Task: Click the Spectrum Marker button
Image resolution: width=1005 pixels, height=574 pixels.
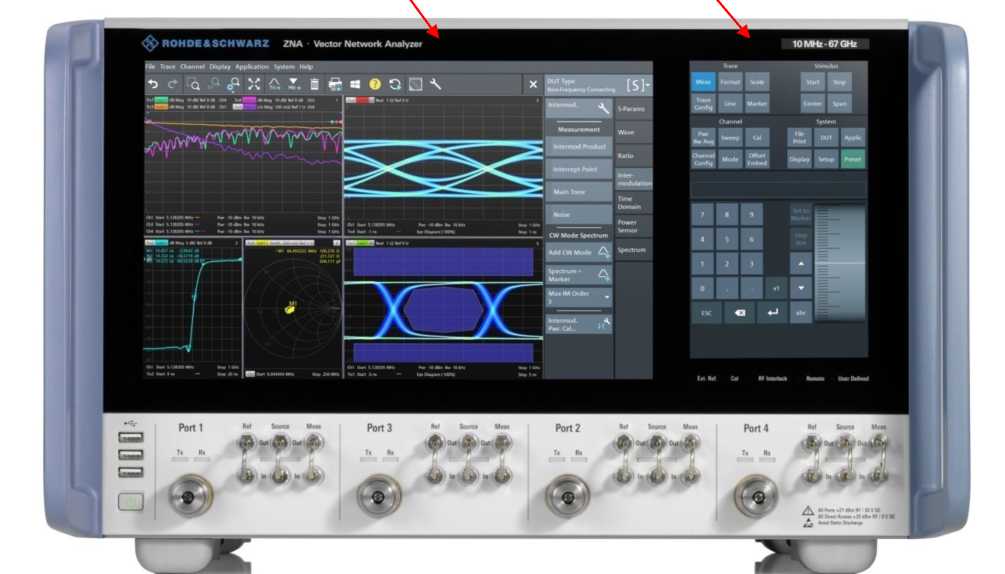Action: (x=578, y=275)
